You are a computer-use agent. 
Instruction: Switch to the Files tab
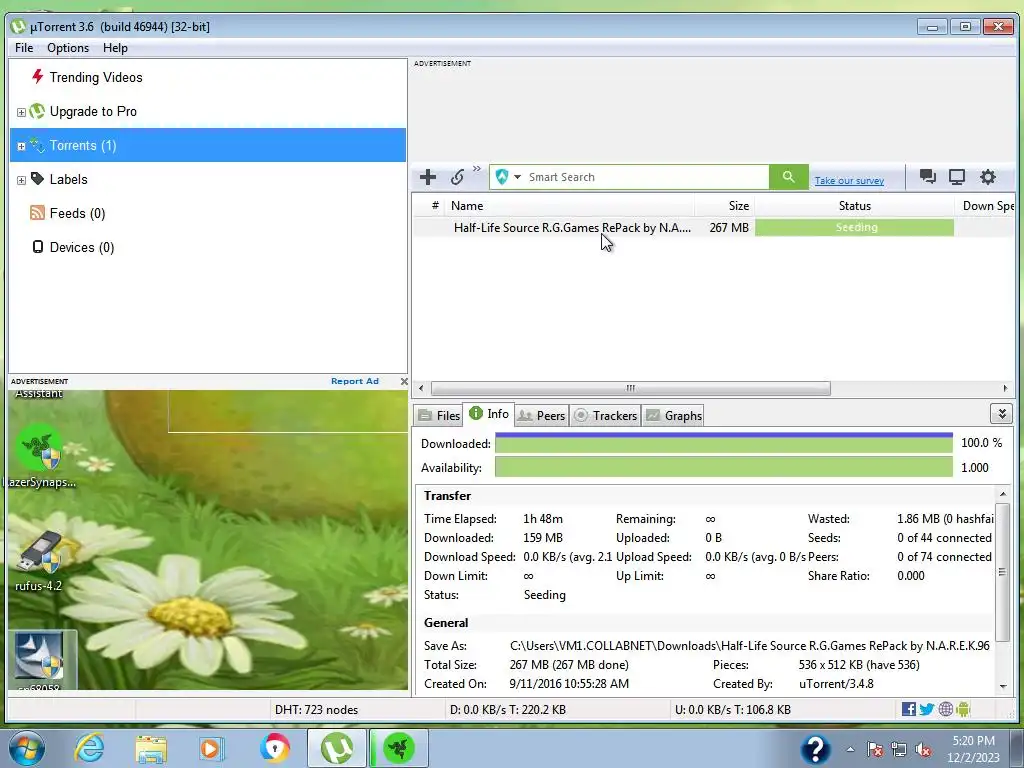point(439,415)
